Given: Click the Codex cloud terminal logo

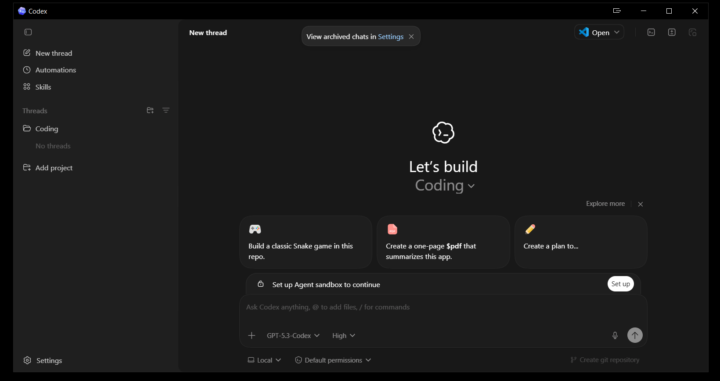Looking at the screenshot, I should 443,133.
